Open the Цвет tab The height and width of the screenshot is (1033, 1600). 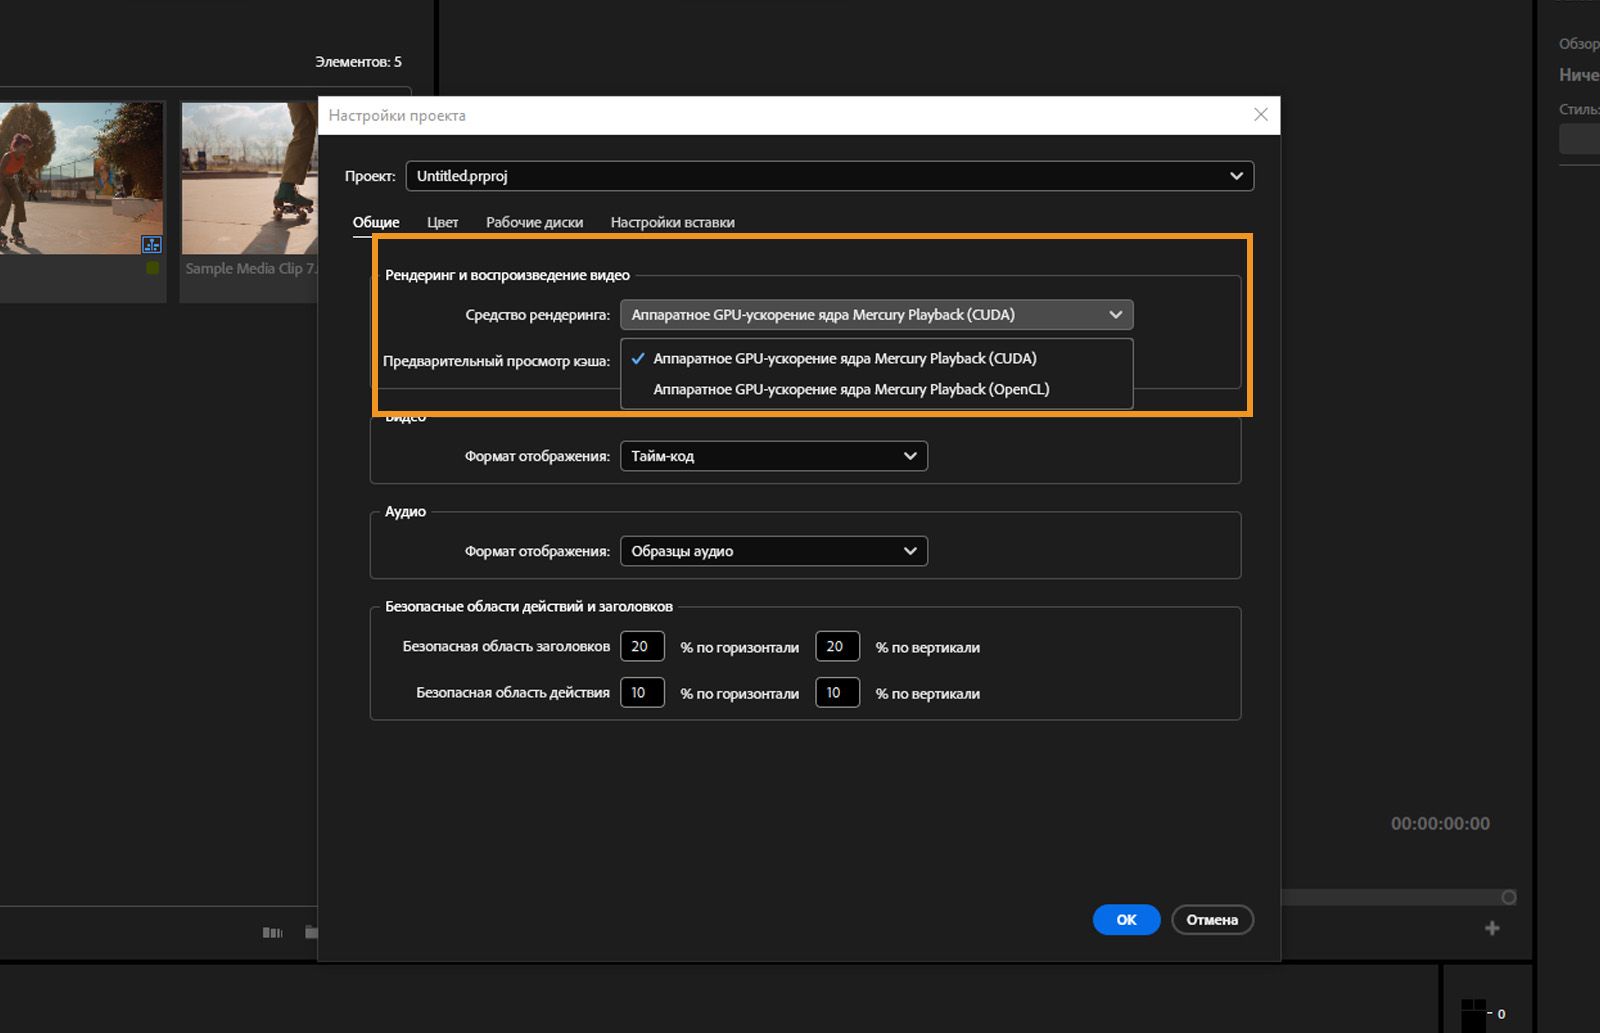[442, 222]
